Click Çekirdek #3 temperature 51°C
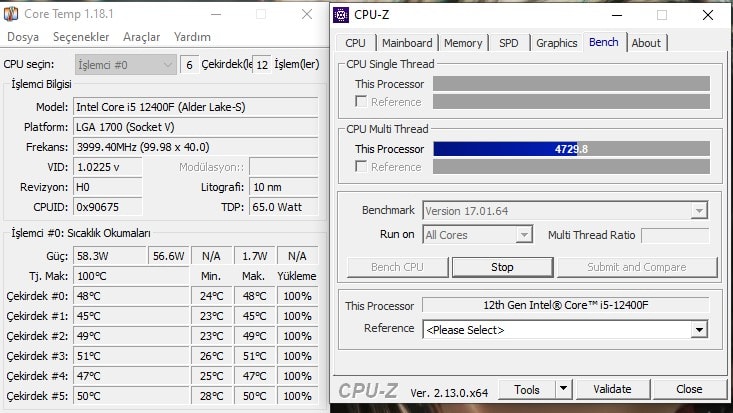733x413 pixels. (131, 356)
